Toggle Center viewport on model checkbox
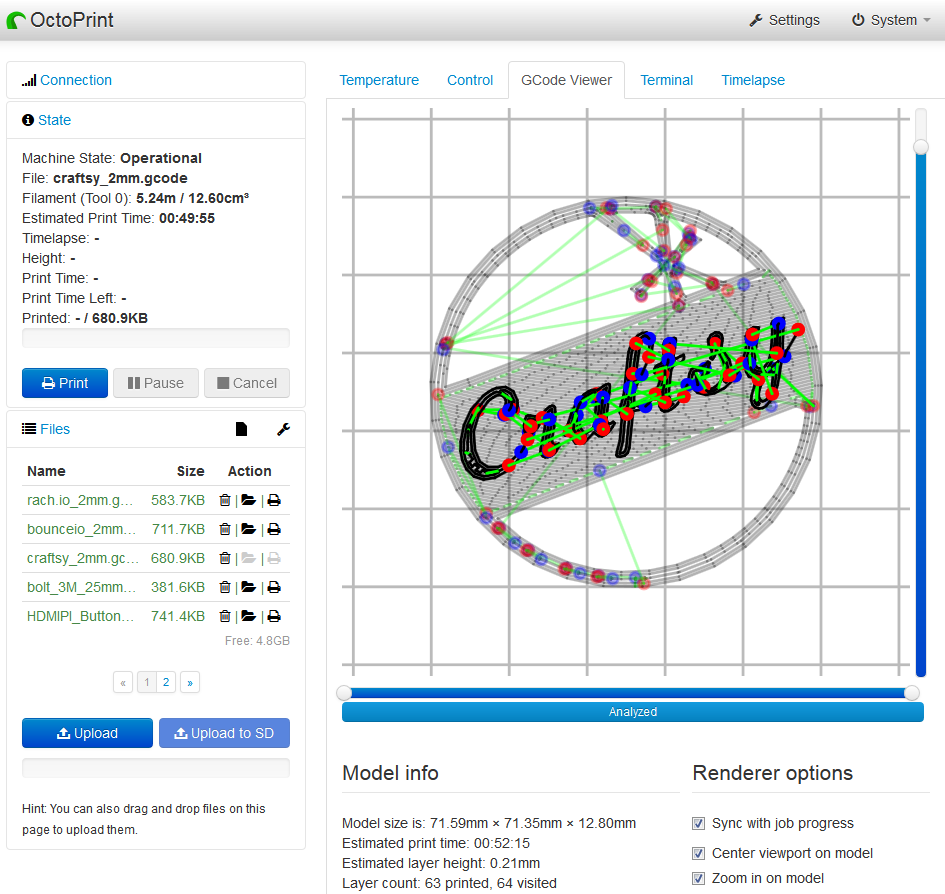Viewport: 945px width, 894px height. [x=699, y=854]
